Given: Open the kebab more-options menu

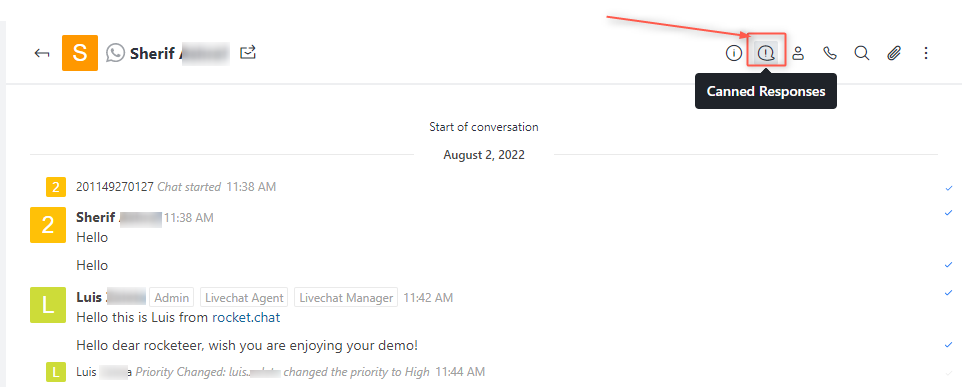Looking at the screenshot, I should [x=926, y=53].
